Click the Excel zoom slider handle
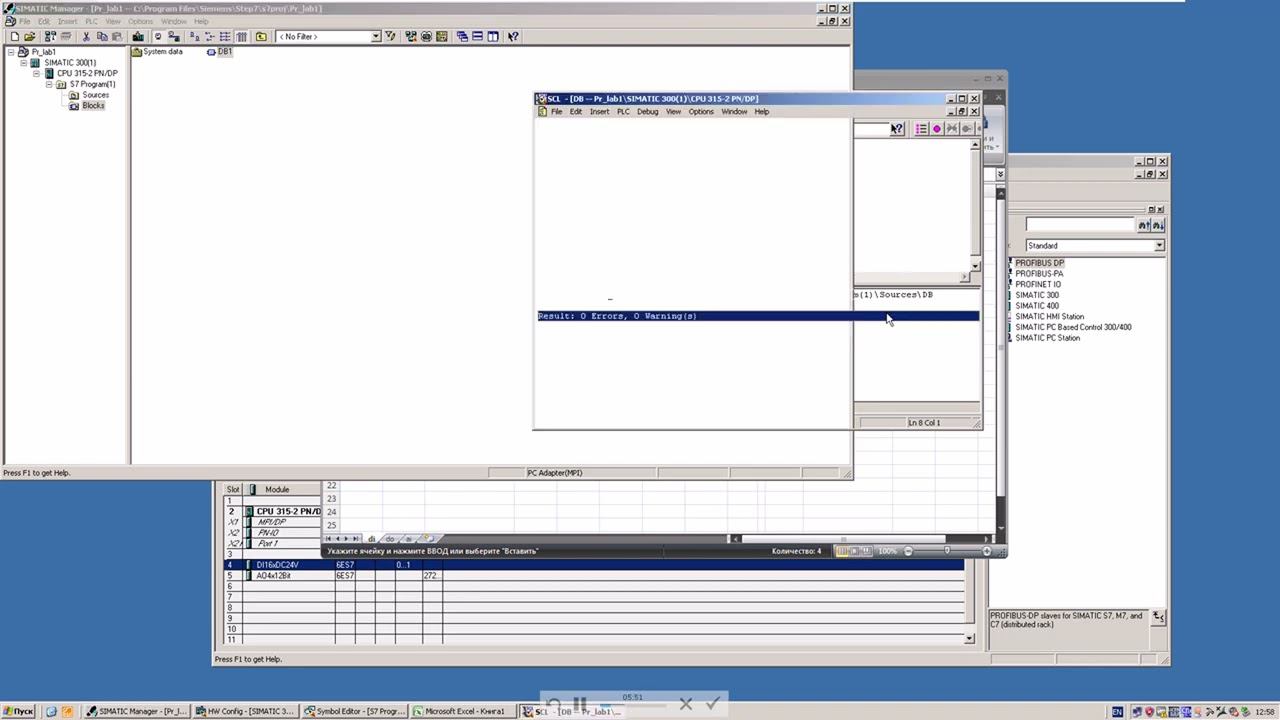The width and height of the screenshot is (1280, 720). pyautogui.click(x=947, y=550)
